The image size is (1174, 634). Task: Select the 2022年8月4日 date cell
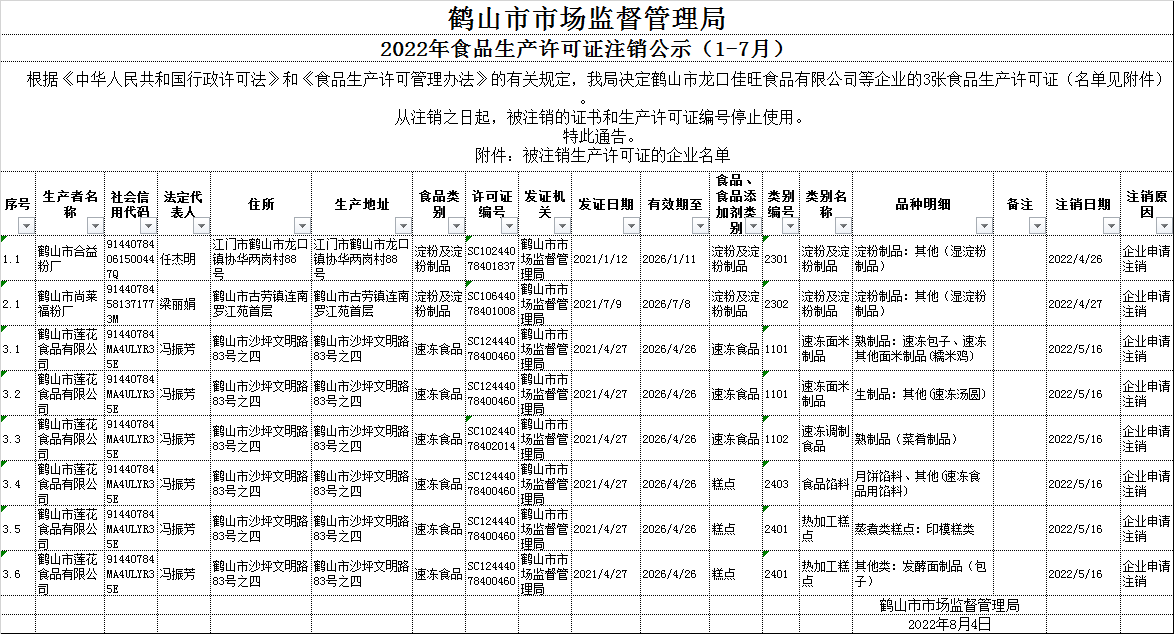coord(948,624)
